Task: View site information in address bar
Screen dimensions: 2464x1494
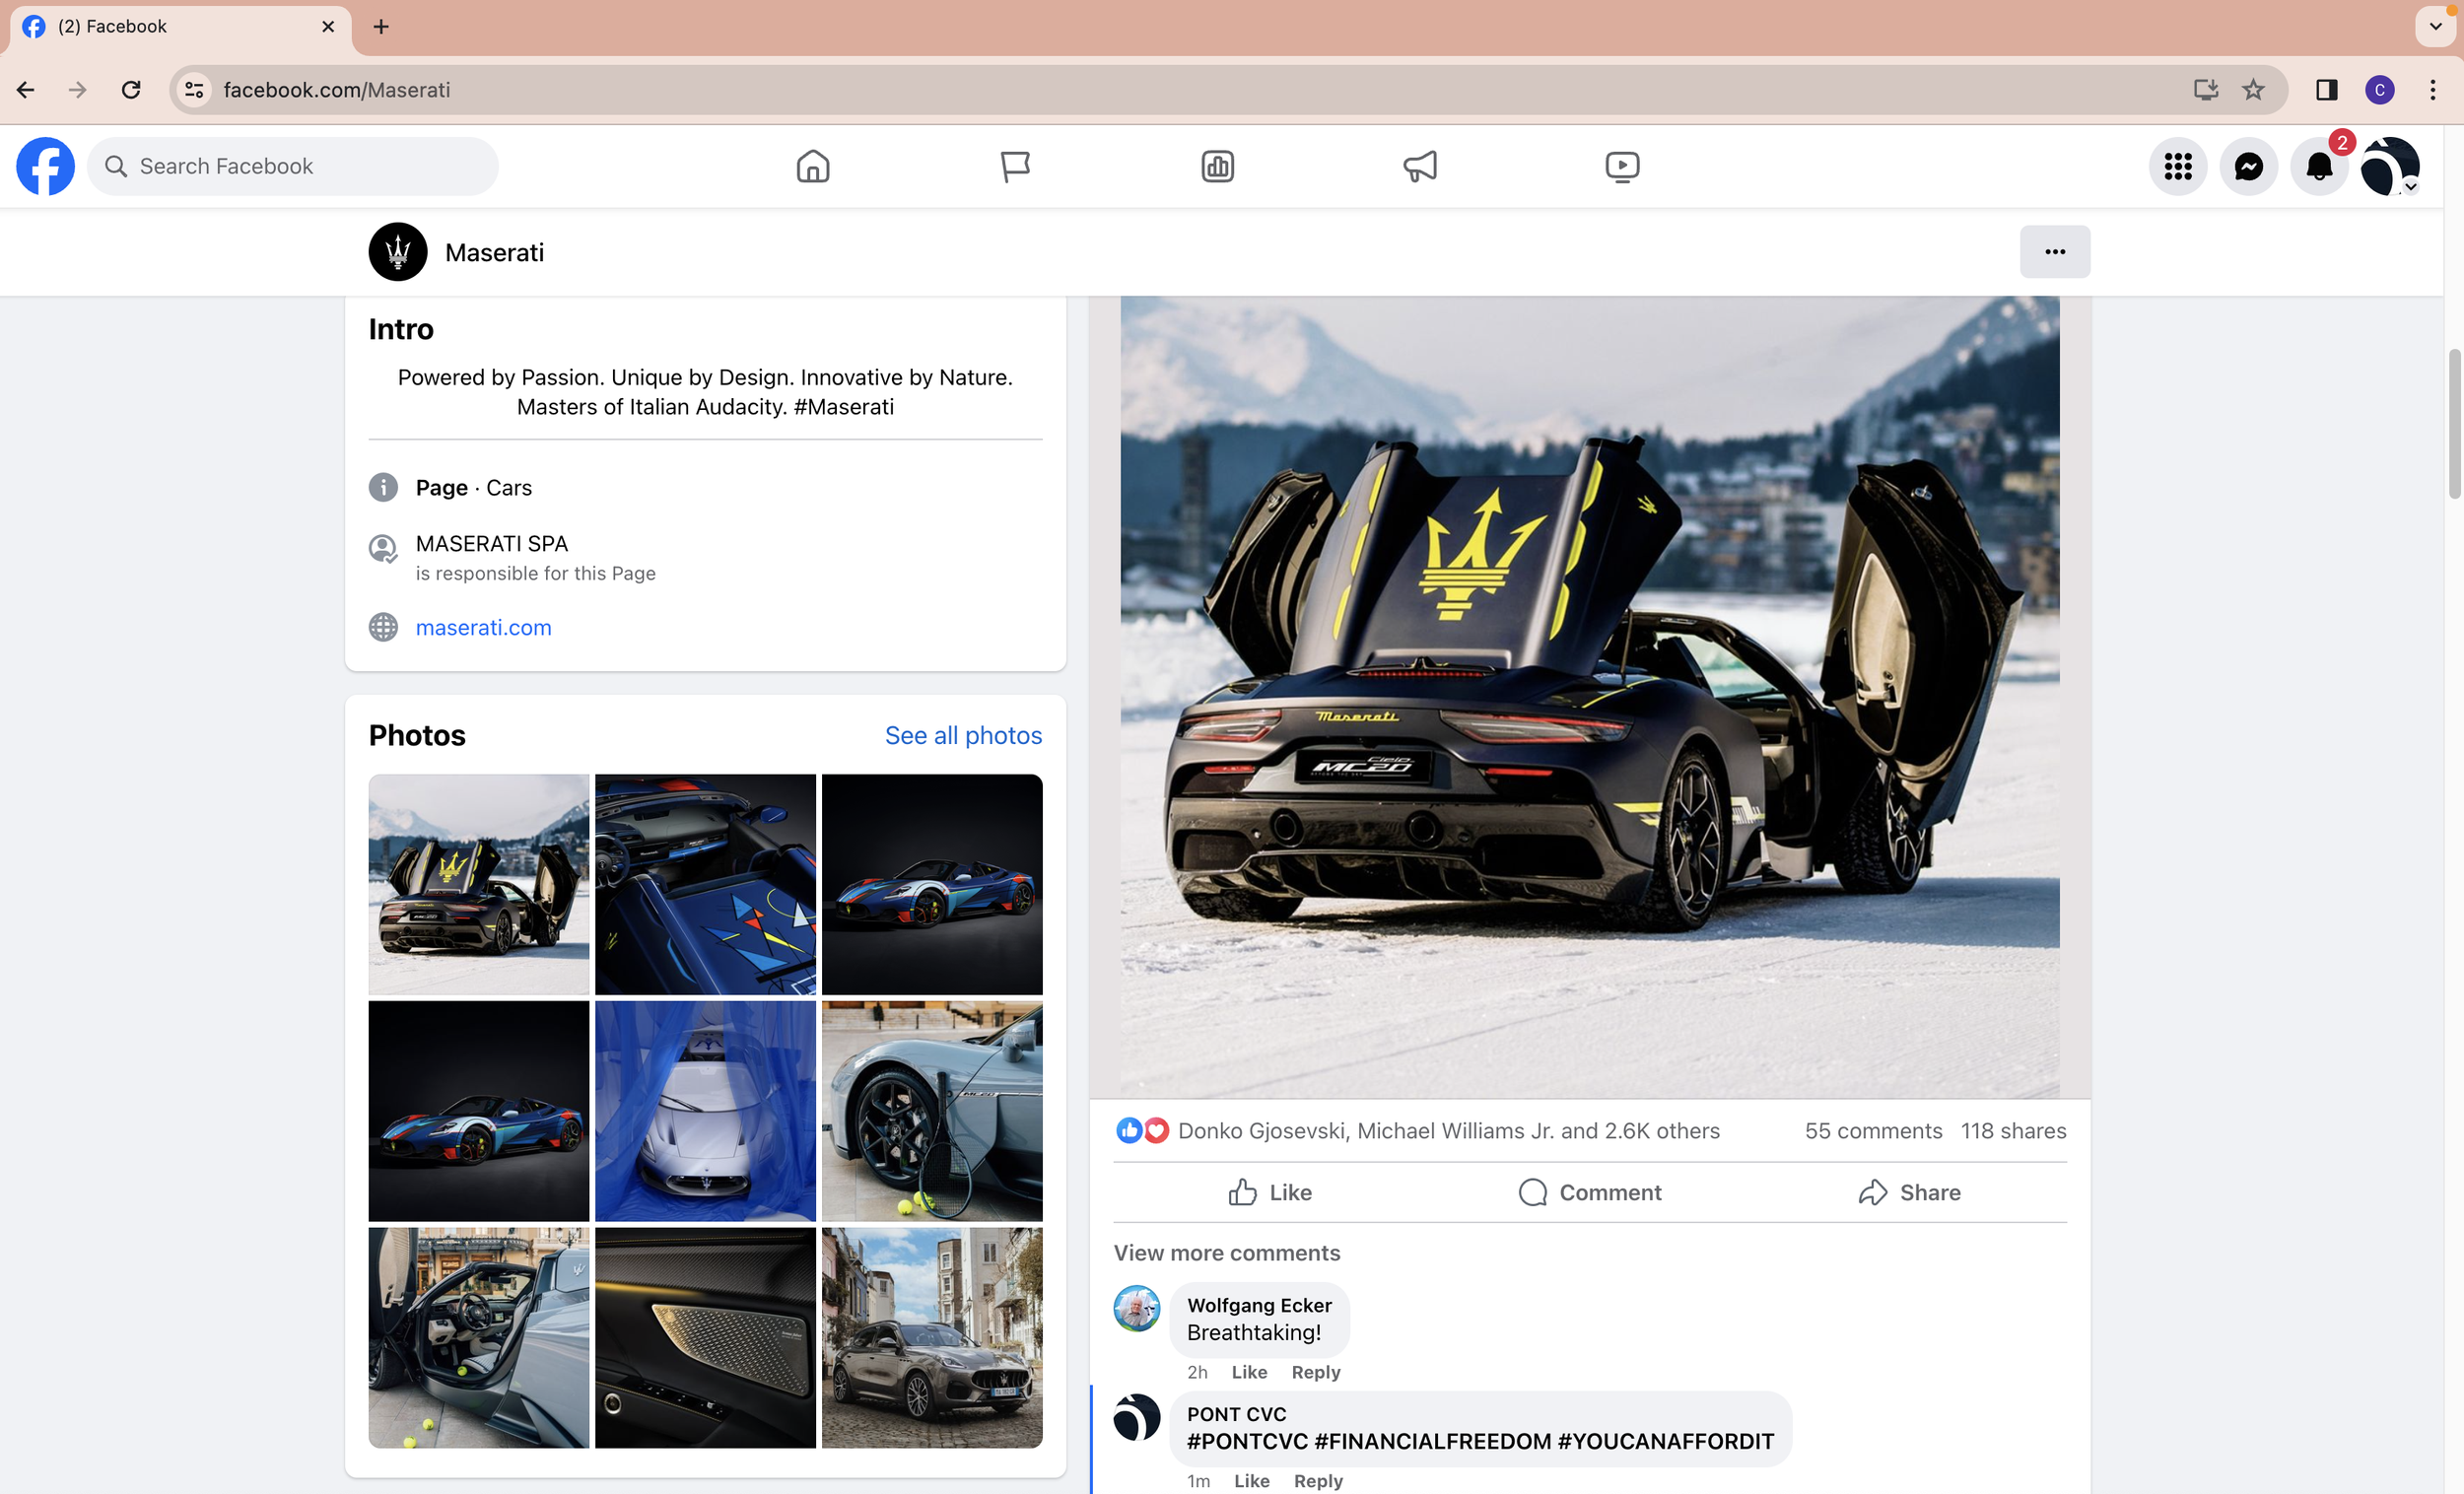Action: coord(195,90)
